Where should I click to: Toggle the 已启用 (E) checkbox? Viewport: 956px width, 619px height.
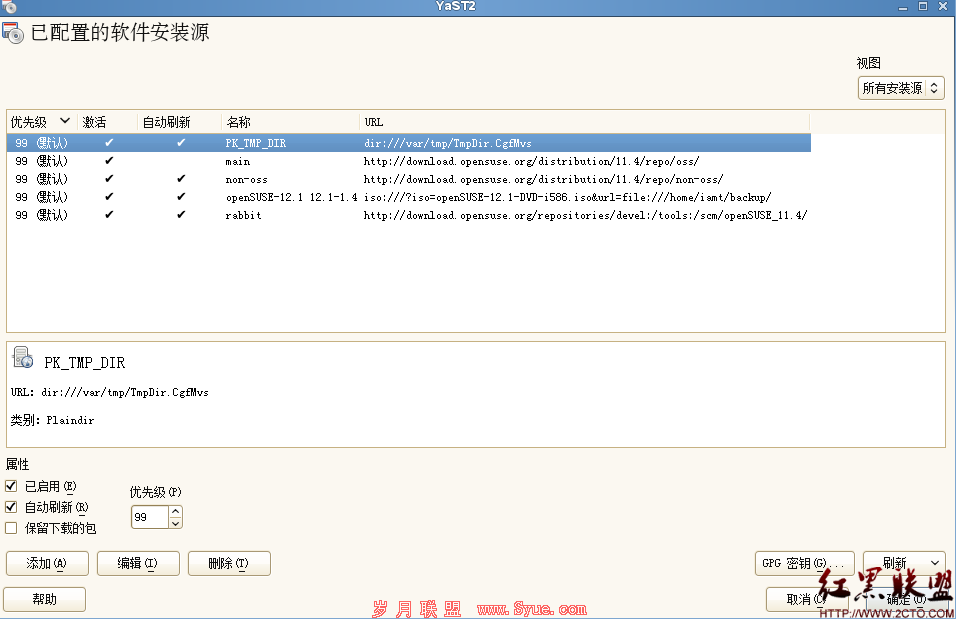[11, 486]
